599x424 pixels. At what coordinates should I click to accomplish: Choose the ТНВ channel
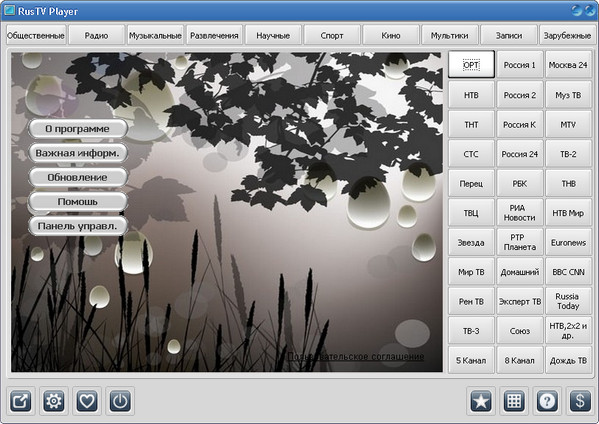point(568,183)
